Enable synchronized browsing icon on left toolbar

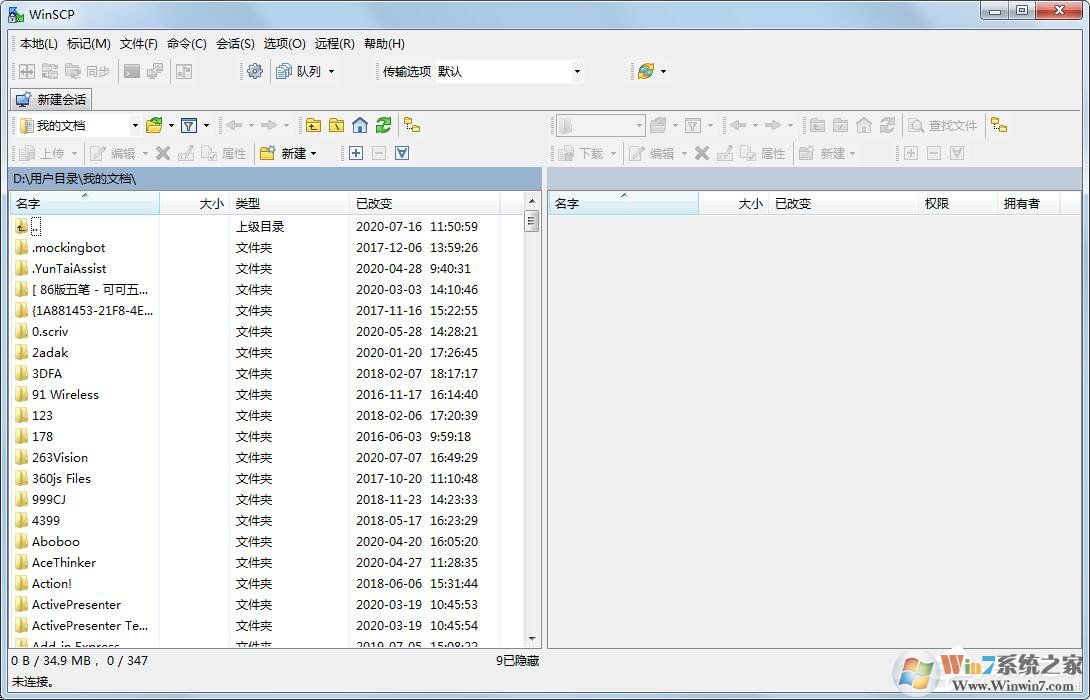point(411,124)
